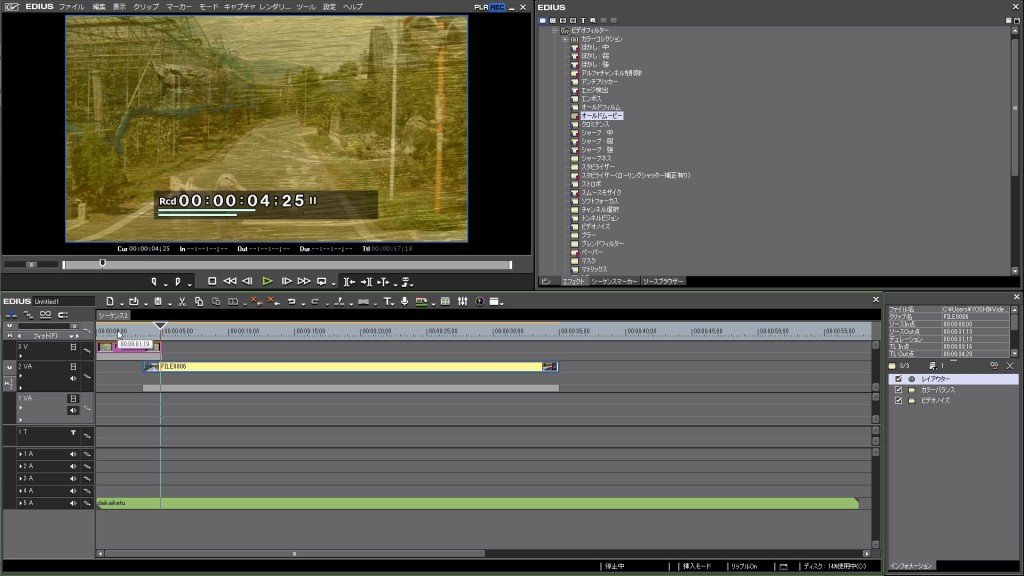The width and height of the screenshot is (1024, 576).
Task: Click the delete filter X icon in Information panel
Action: (x=1010, y=366)
